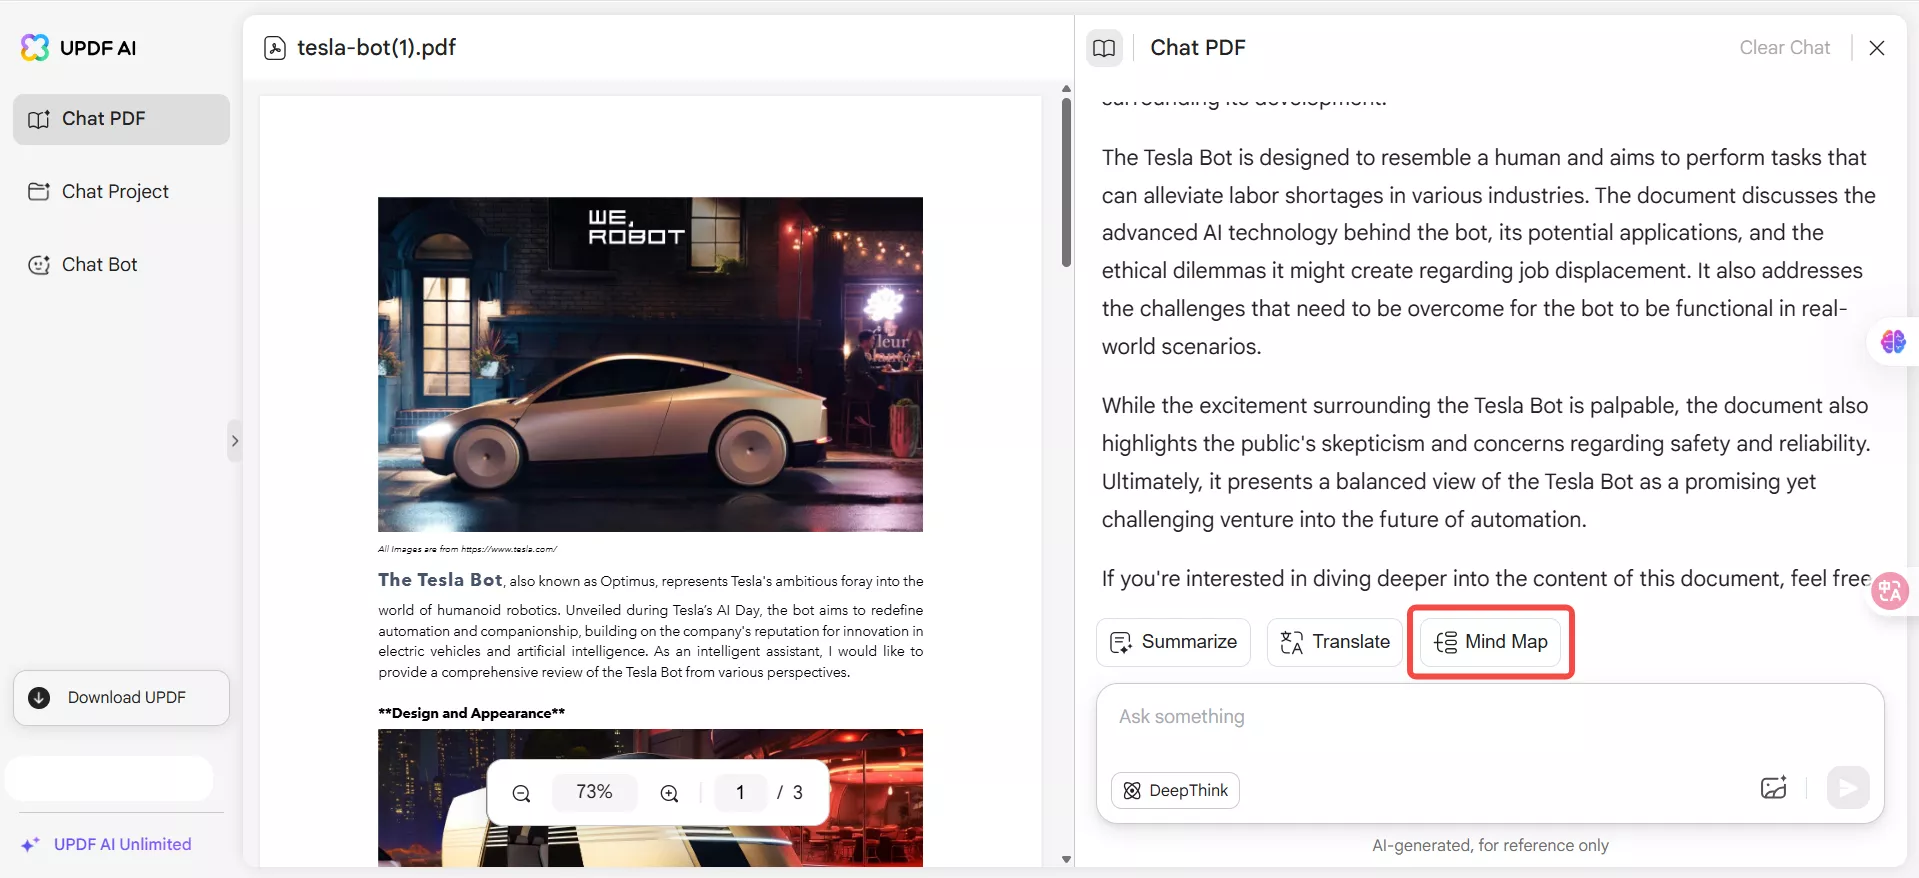Viewport: 1919px width, 878px height.
Task: Attach an image to the message
Action: pyautogui.click(x=1773, y=788)
